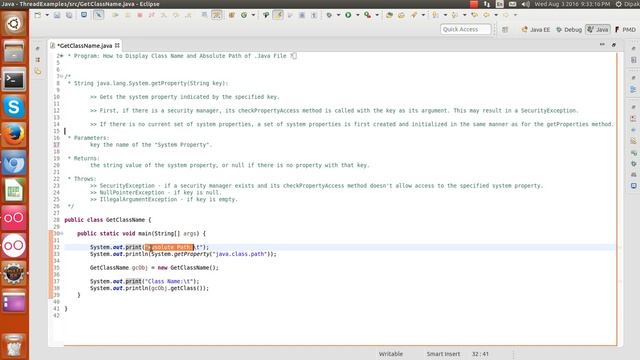Collapse the main method at line 30
Screen dimensions: 640x360
[x=62, y=233]
